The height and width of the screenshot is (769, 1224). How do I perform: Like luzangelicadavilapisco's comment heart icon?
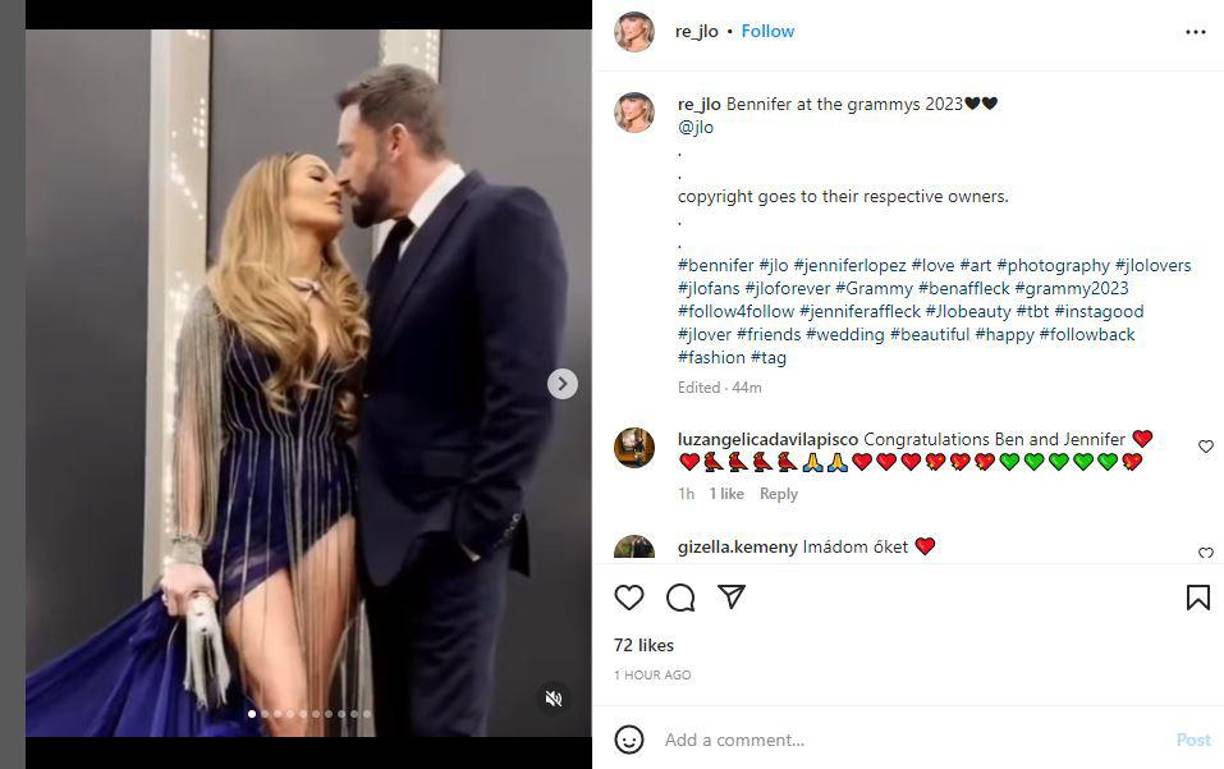click(x=1205, y=447)
